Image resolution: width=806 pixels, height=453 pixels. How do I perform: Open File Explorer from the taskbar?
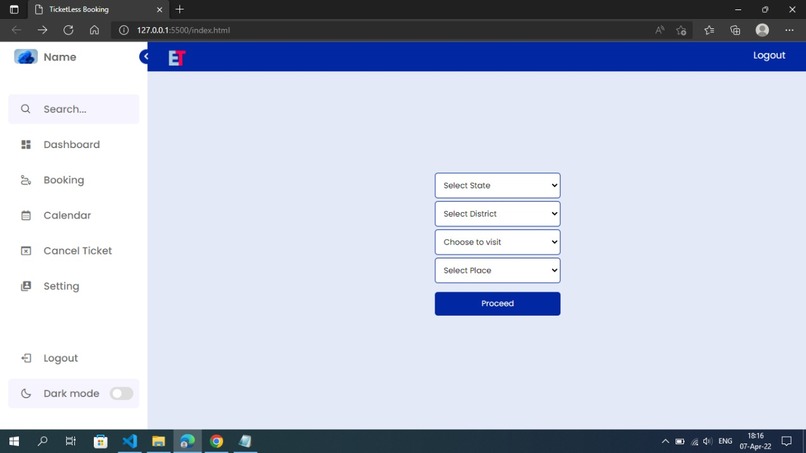158,441
